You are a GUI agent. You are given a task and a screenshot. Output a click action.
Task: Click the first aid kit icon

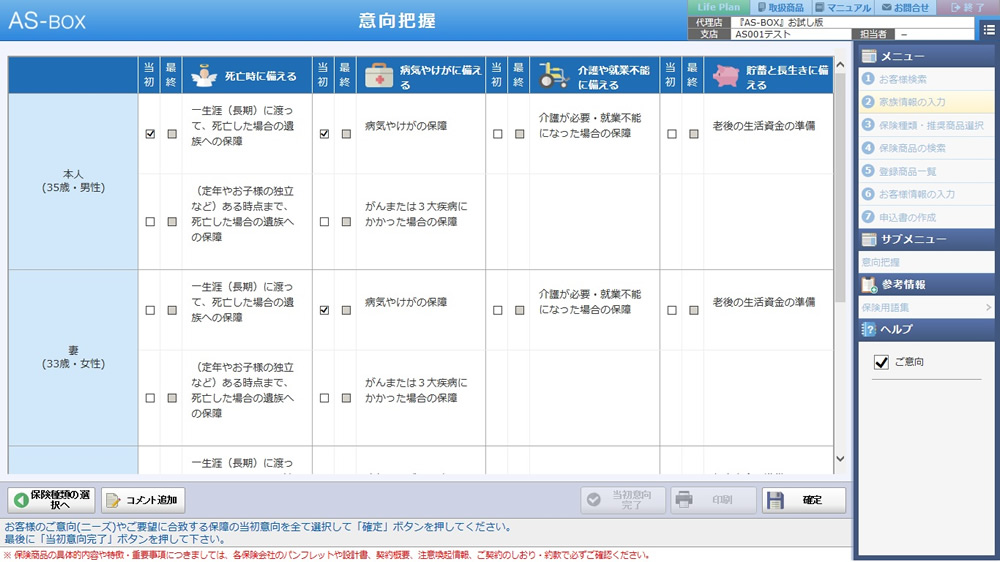pyautogui.click(x=378, y=75)
